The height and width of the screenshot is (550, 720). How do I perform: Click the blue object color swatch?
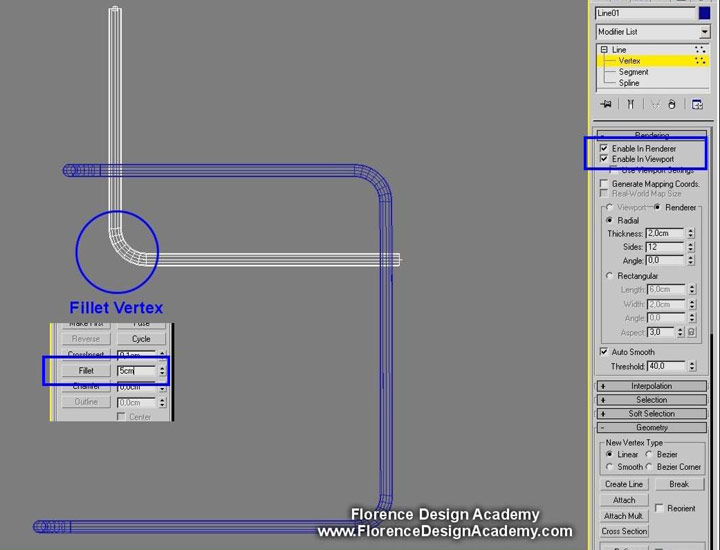click(704, 13)
